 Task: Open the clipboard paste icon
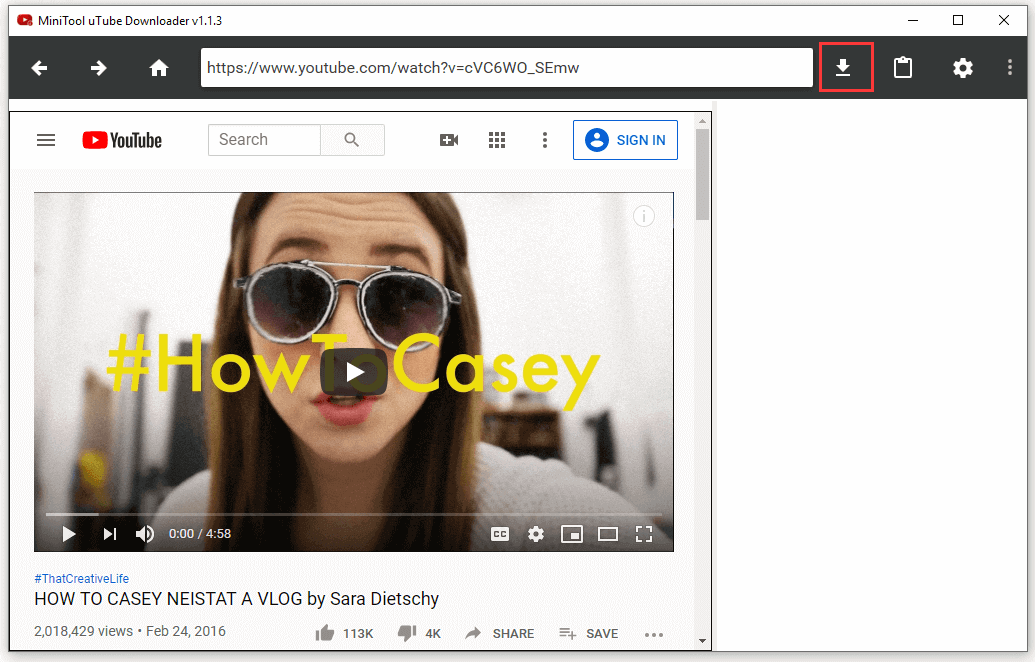tap(903, 67)
